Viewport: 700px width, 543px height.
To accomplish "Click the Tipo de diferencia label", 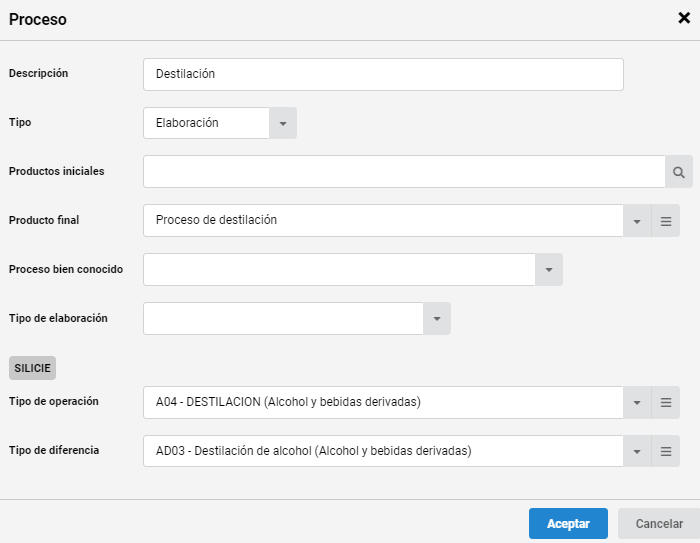I will pos(54,450).
